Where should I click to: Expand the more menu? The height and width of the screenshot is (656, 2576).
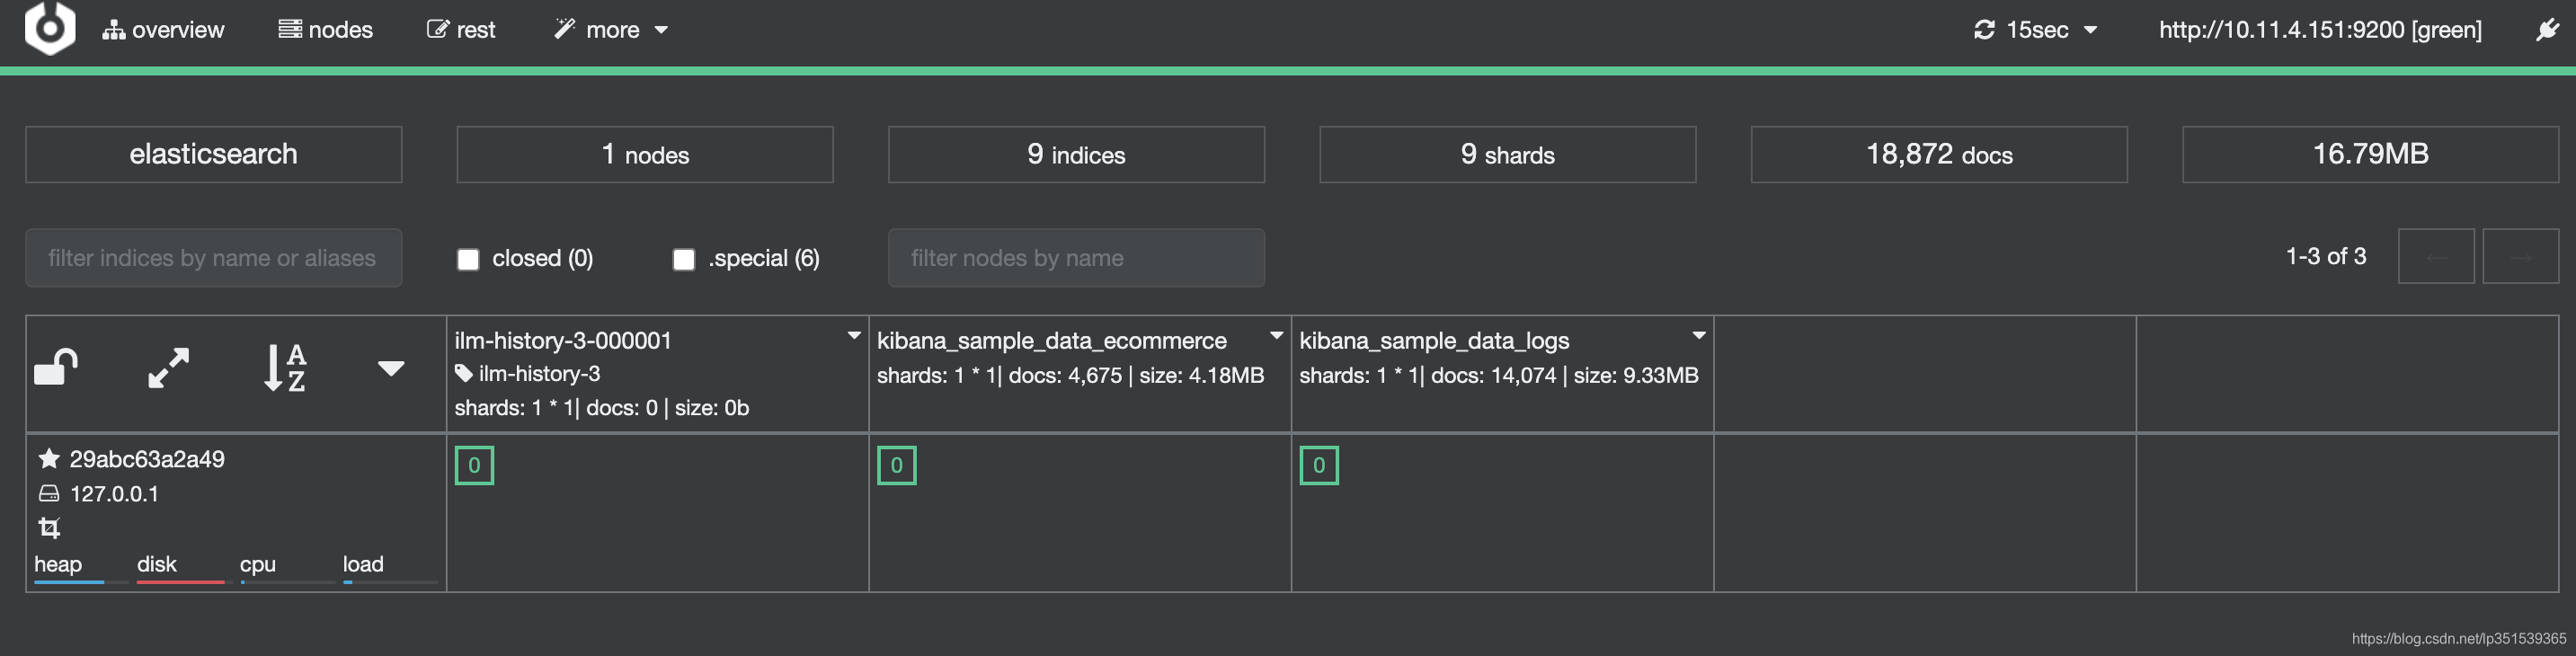click(x=611, y=30)
